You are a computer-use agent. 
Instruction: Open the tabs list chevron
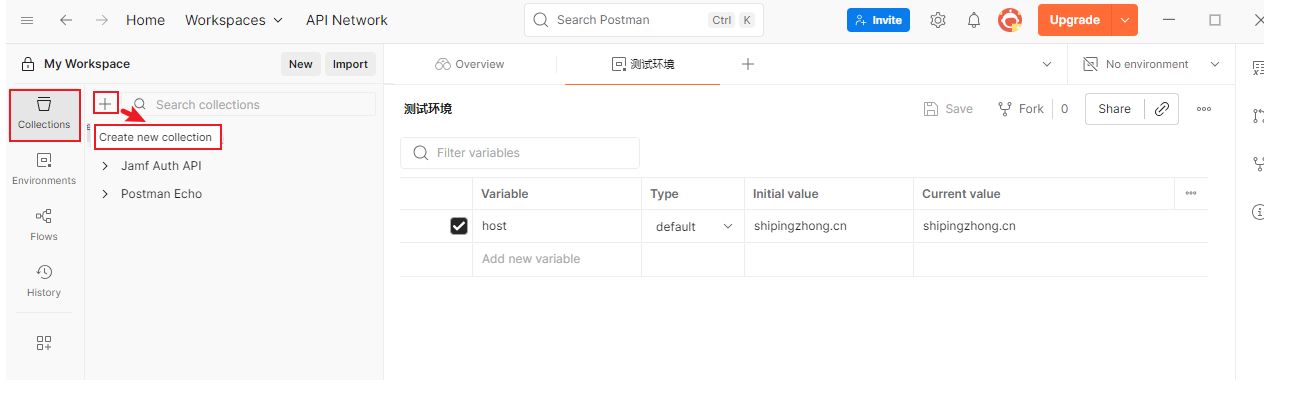tap(1047, 64)
